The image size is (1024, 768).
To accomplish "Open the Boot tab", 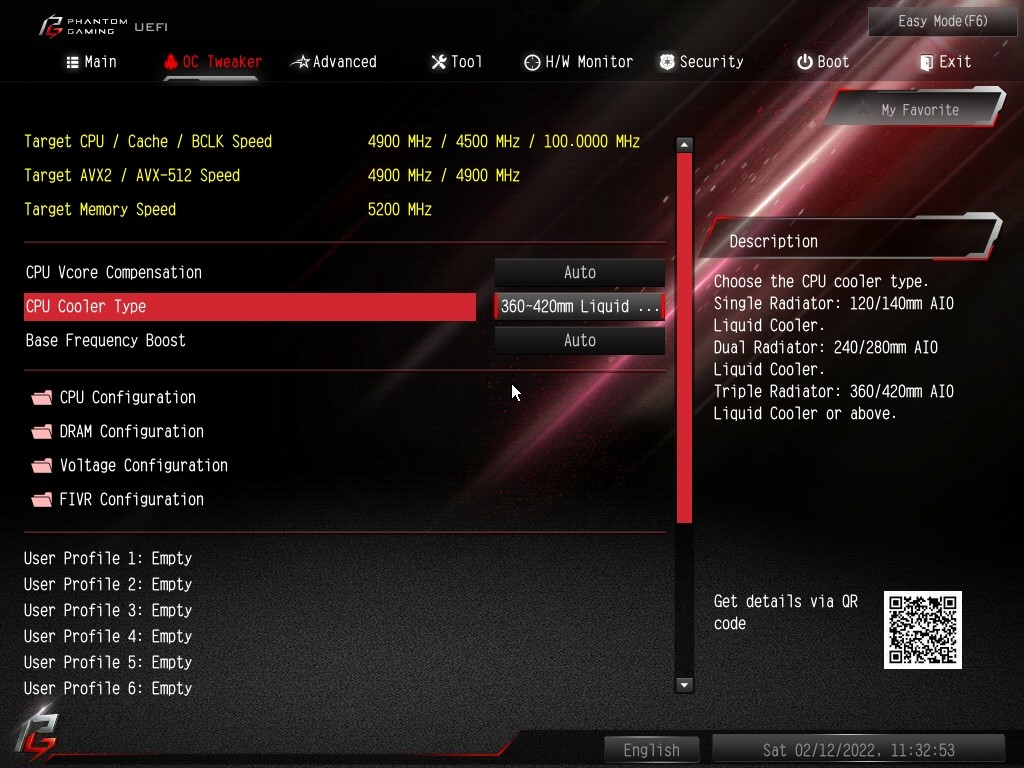I will pos(823,62).
